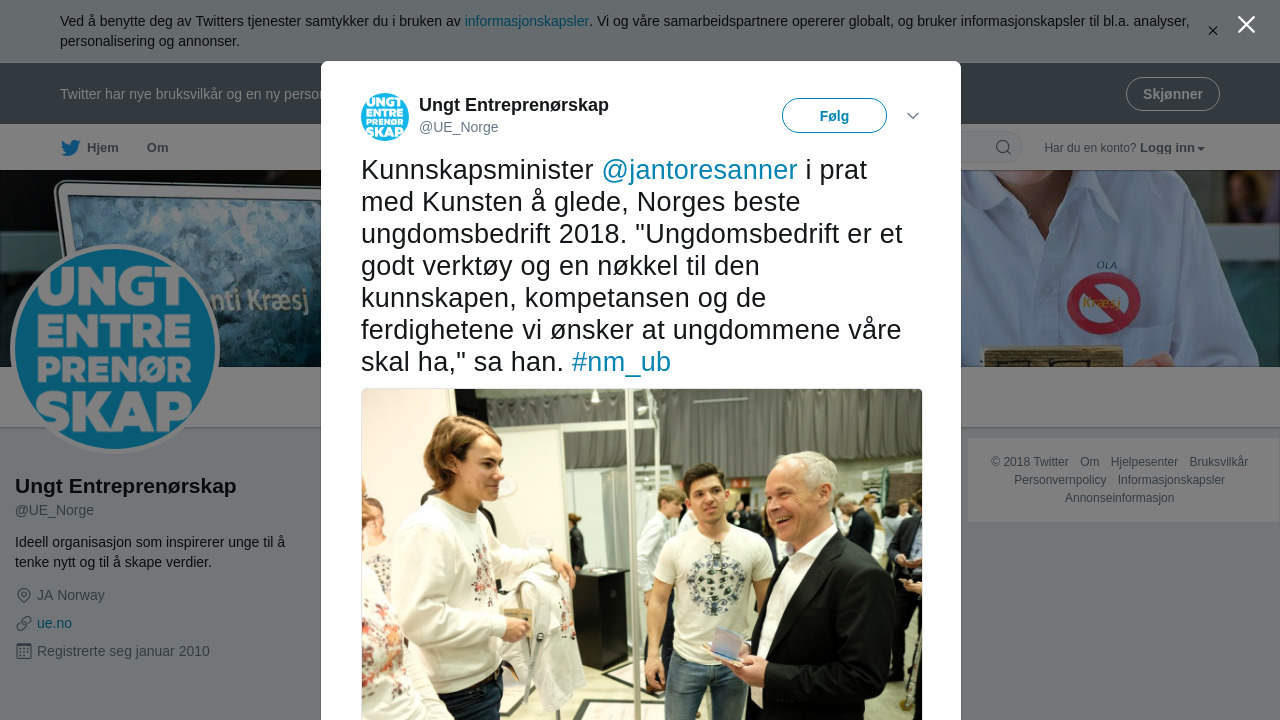Click the Hjelpesenter footer link
This screenshot has width=1280, height=720.
(1144, 462)
